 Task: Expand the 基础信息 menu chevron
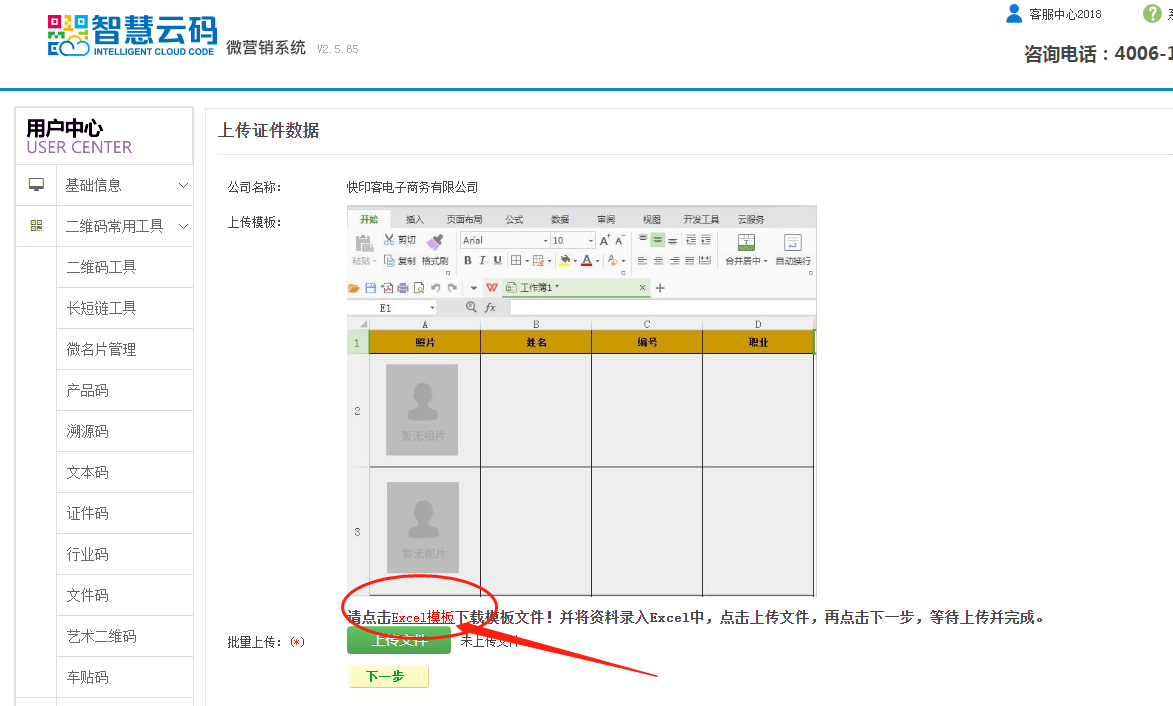(183, 185)
